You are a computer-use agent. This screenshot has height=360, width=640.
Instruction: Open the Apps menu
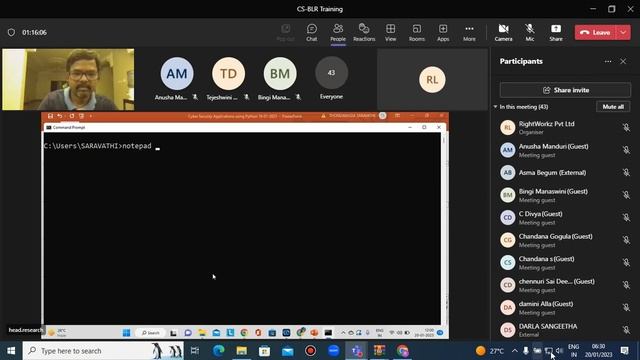pyautogui.click(x=443, y=32)
